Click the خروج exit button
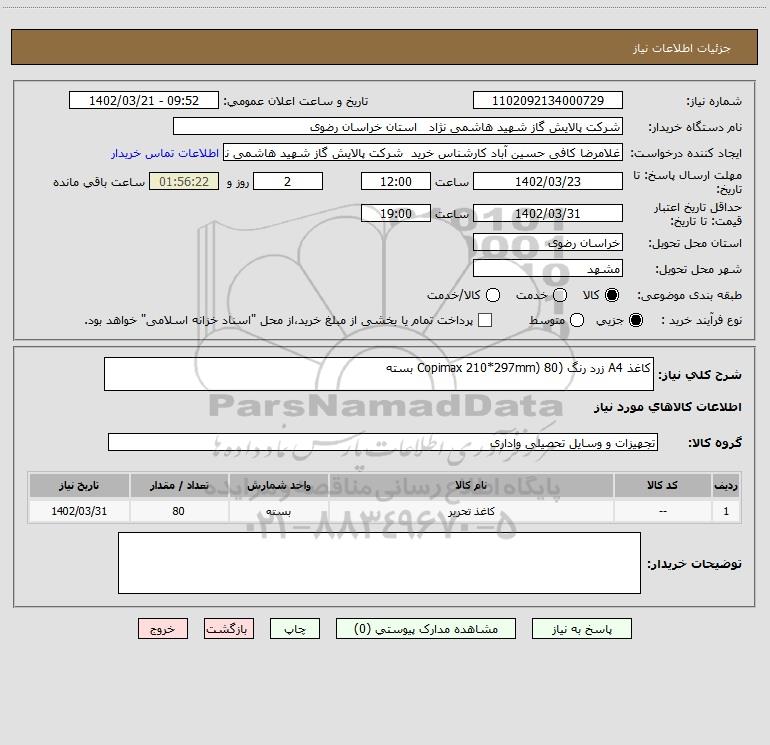Viewport: 770px width, 745px height. 163,629
